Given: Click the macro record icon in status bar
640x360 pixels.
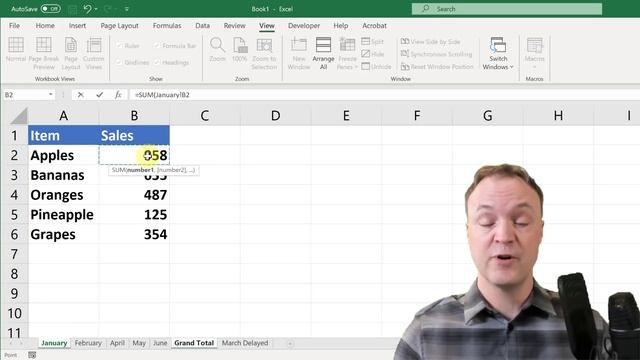Looking at the screenshot, I should pyautogui.click(x=32, y=355).
